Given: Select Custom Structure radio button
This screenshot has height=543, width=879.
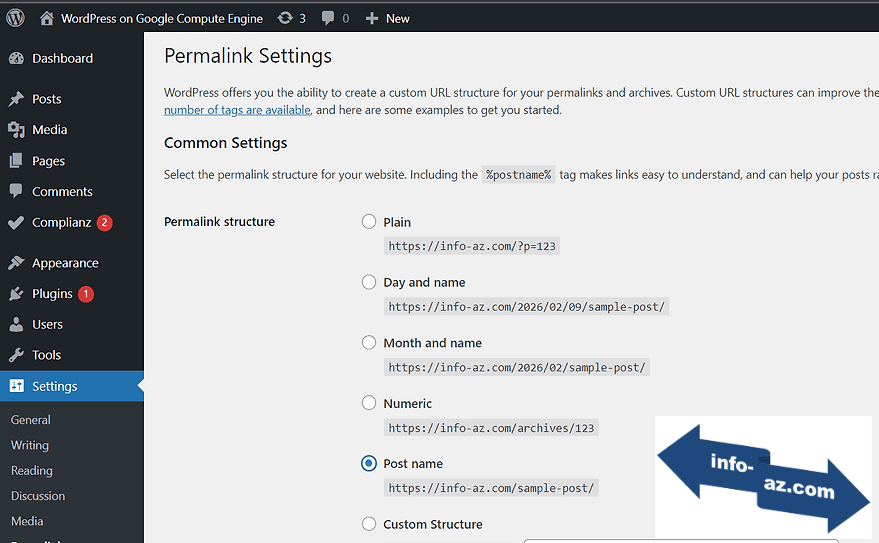Looking at the screenshot, I should [x=369, y=524].
